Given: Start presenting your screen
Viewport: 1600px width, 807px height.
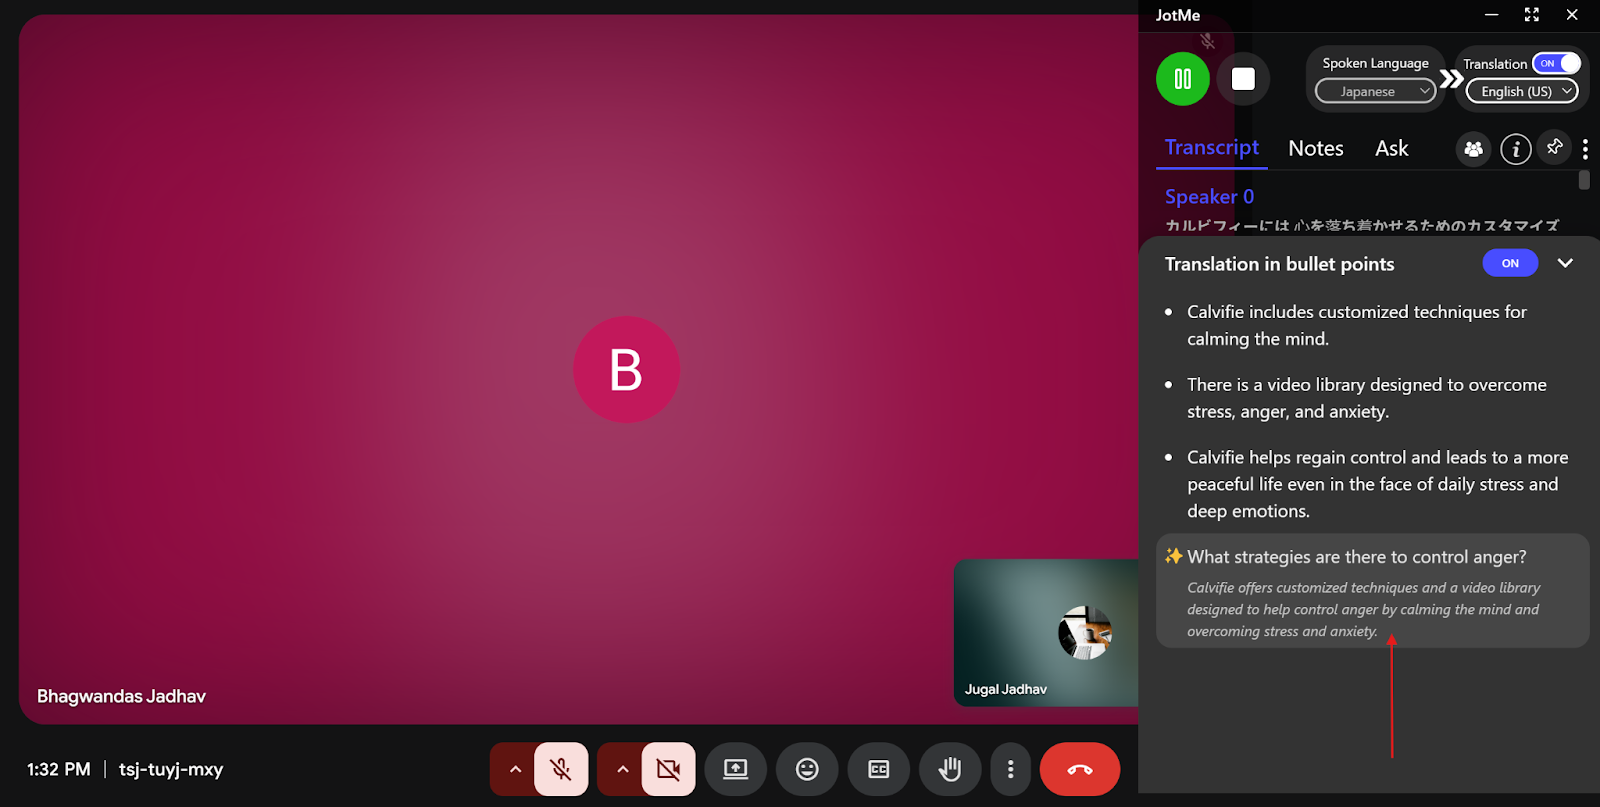Looking at the screenshot, I should [736, 769].
